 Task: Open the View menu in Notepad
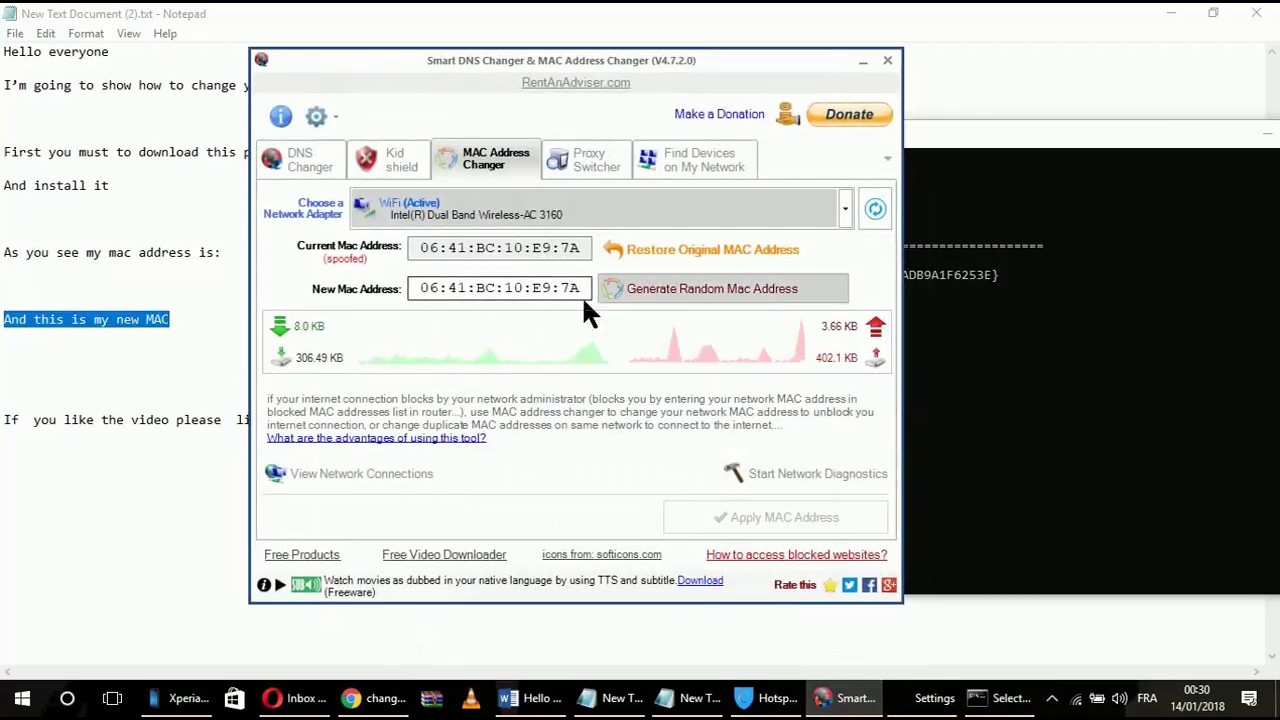coord(128,34)
